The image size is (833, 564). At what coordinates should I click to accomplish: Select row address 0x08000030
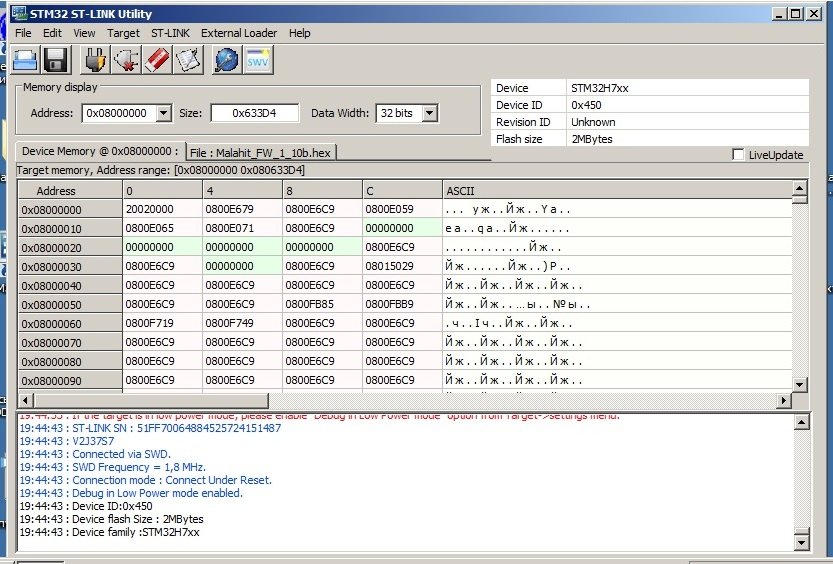point(70,266)
